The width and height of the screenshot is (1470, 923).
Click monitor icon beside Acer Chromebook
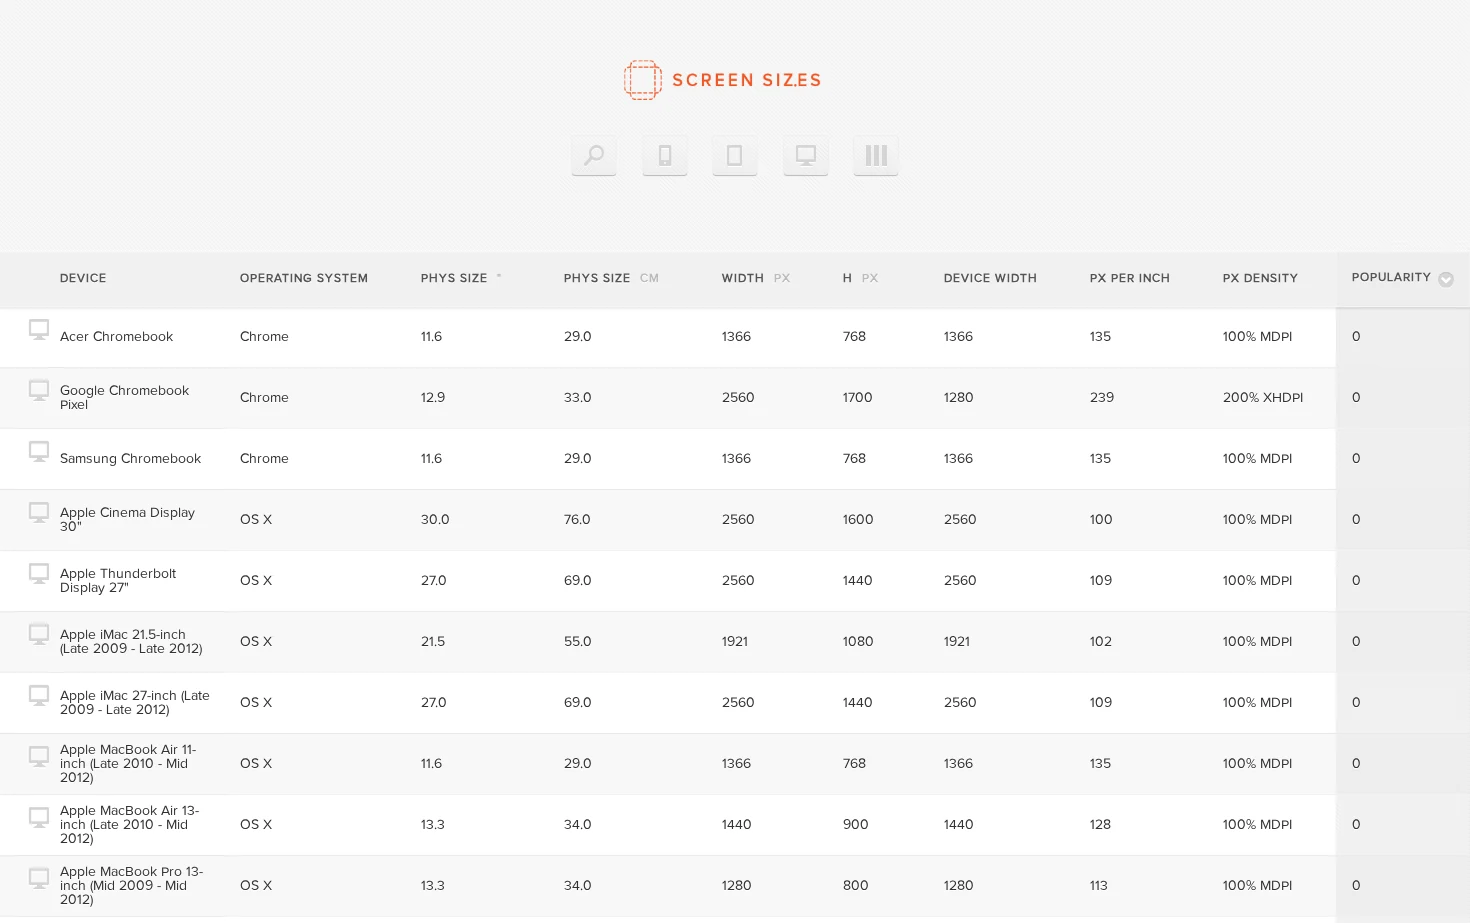click(39, 330)
